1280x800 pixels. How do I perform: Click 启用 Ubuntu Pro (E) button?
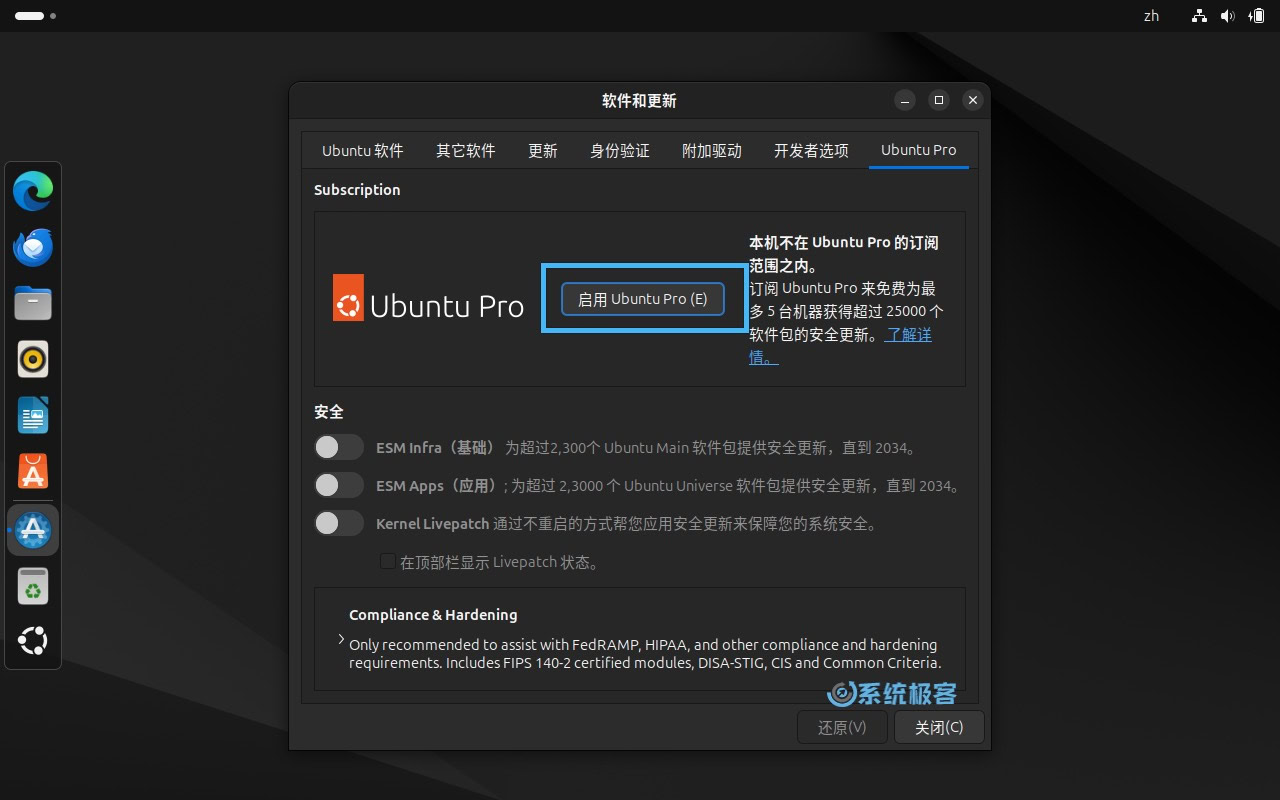point(642,299)
